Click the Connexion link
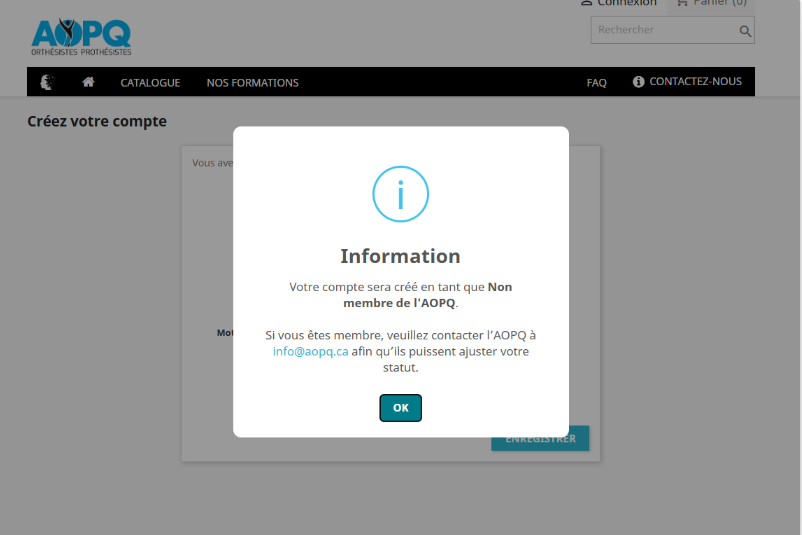The height and width of the screenshot is (535, 802). (619, 3)
